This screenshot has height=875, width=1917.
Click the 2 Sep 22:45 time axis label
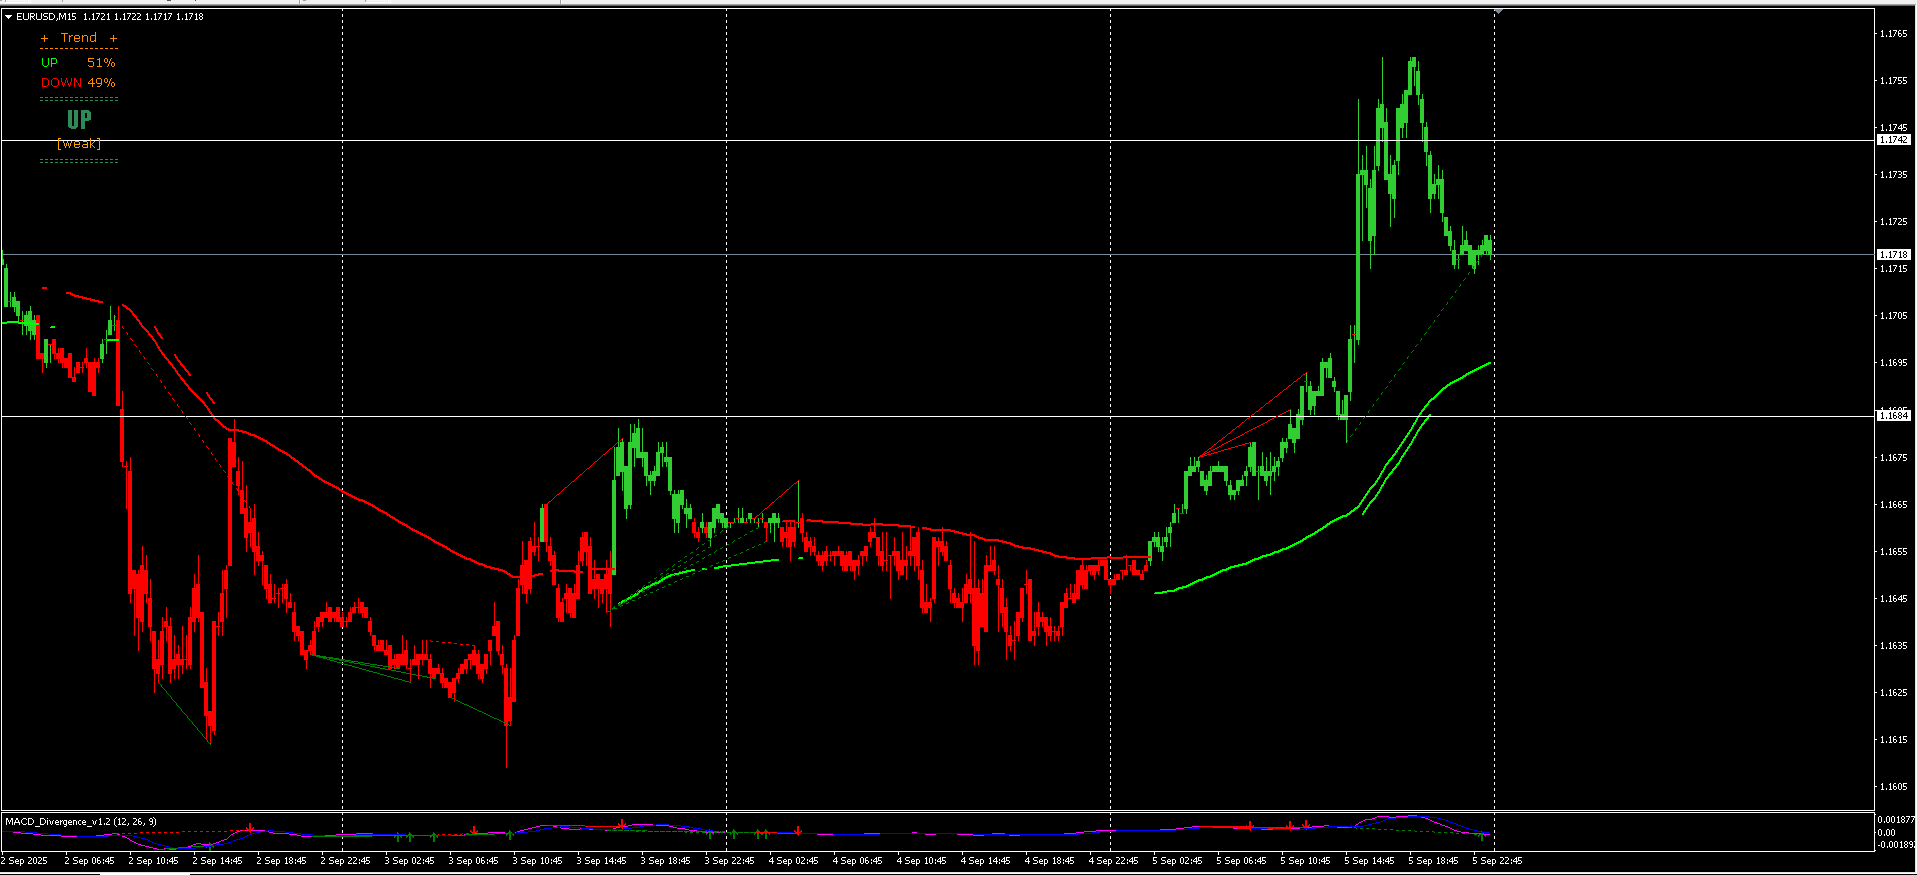pyautogui.click(x=345, y=861)
